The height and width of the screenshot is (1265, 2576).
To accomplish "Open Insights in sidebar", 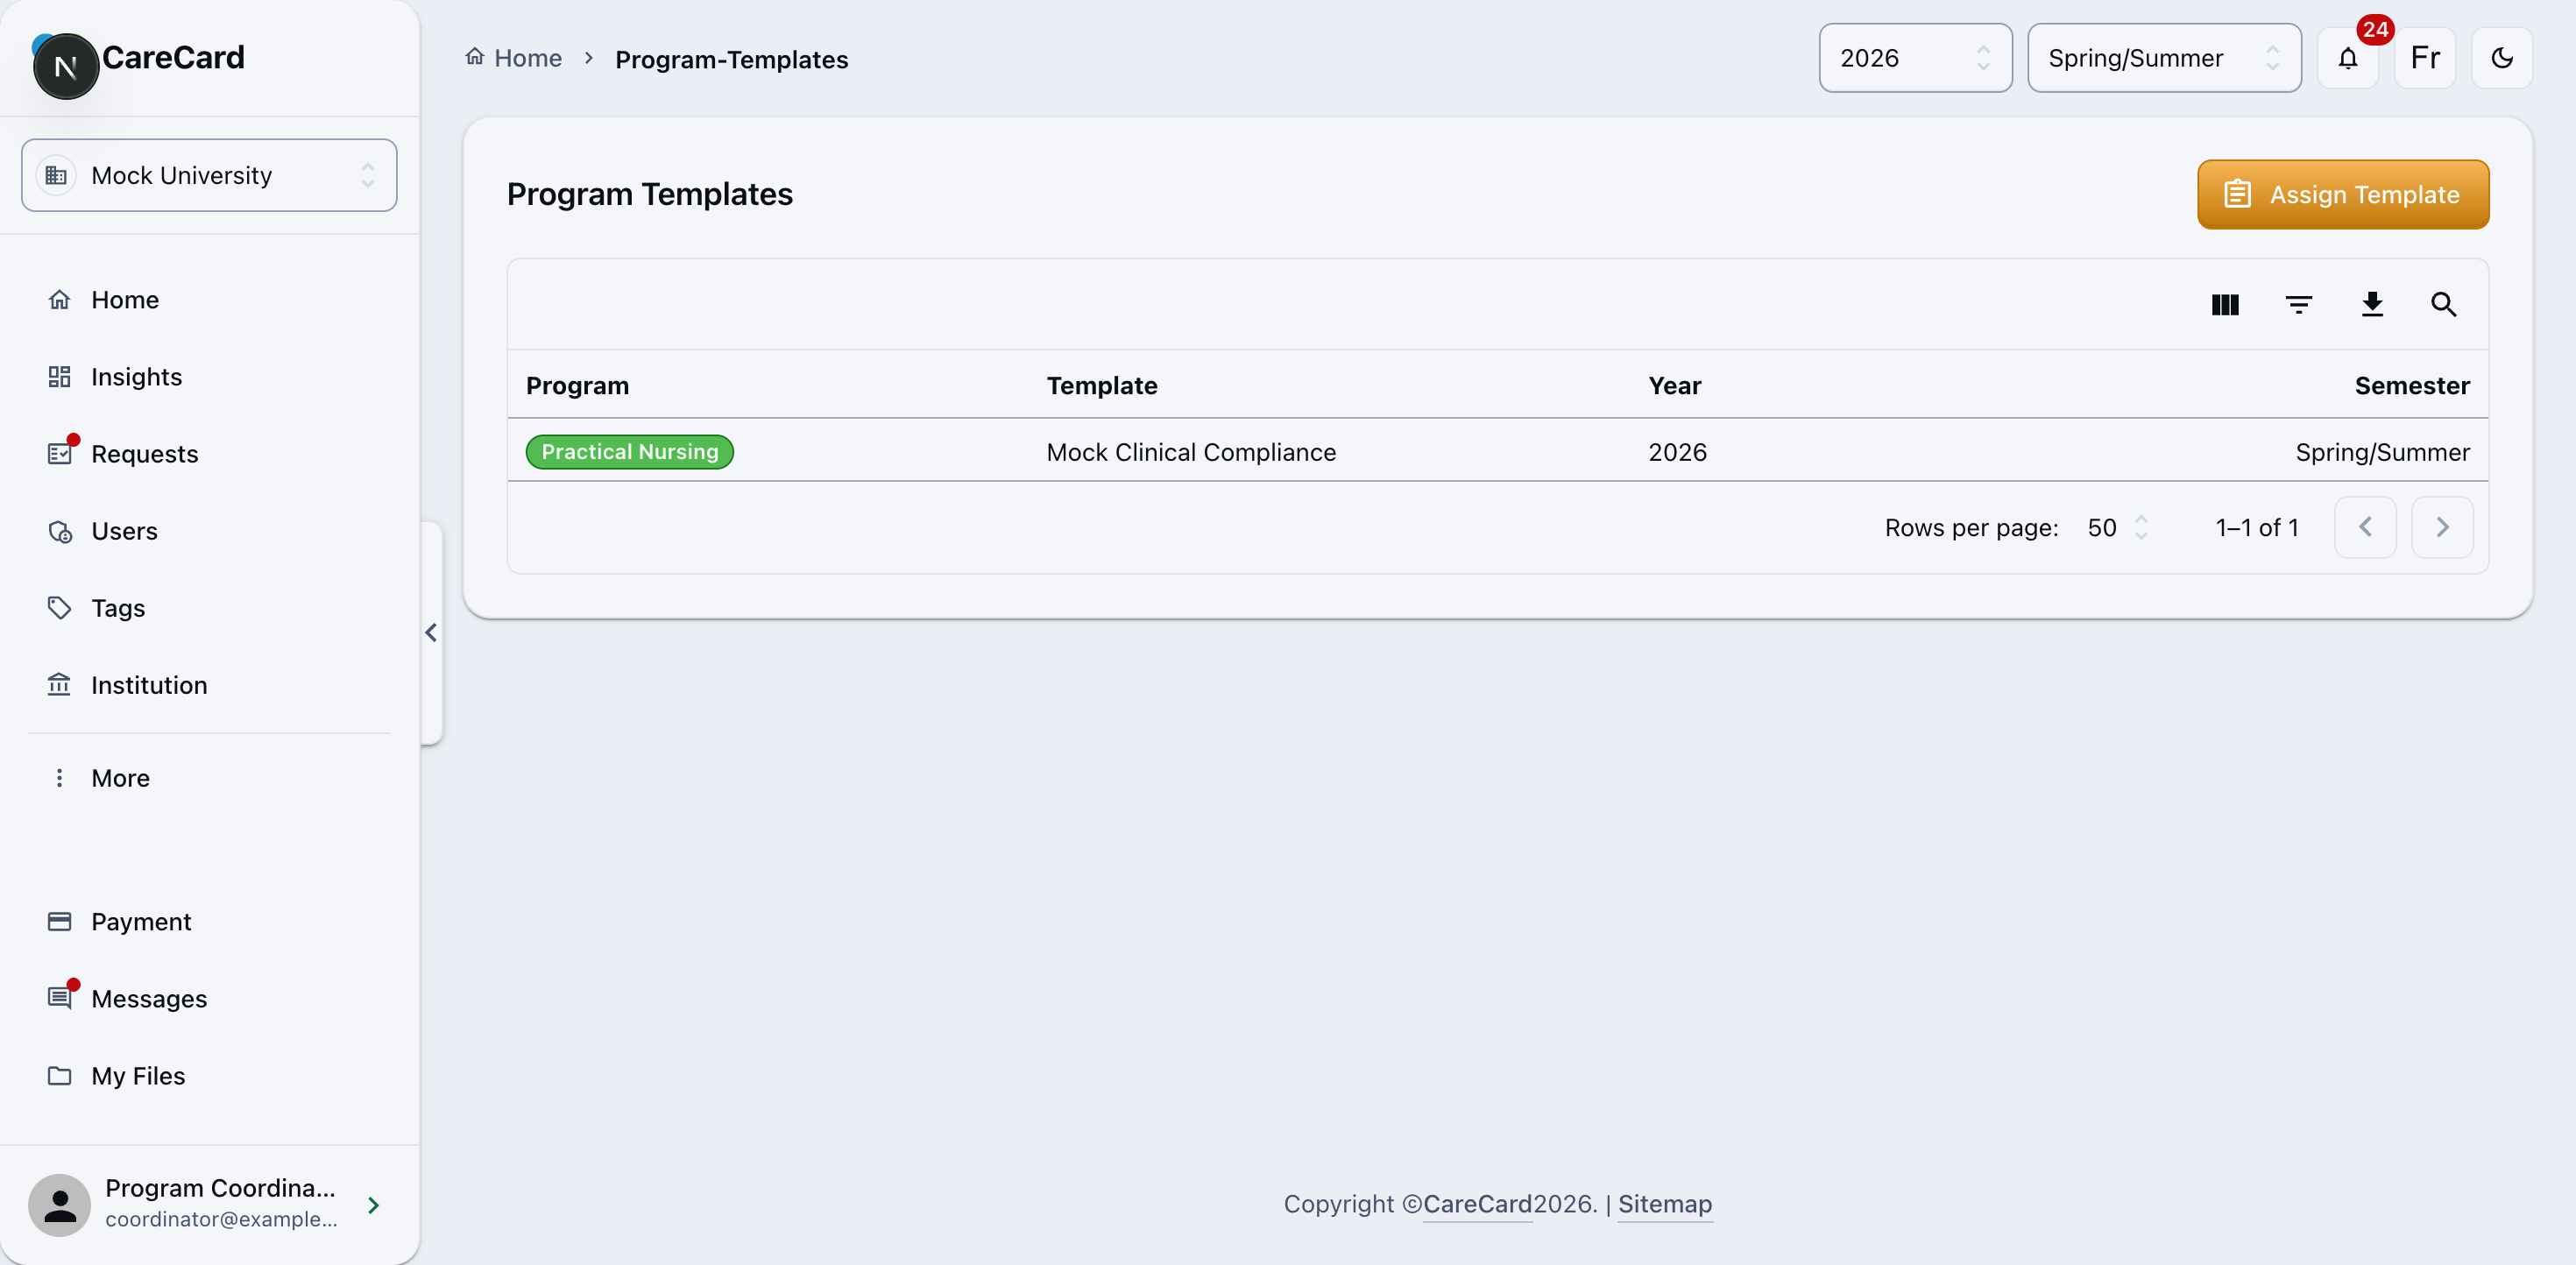I will tap(209, 376).
